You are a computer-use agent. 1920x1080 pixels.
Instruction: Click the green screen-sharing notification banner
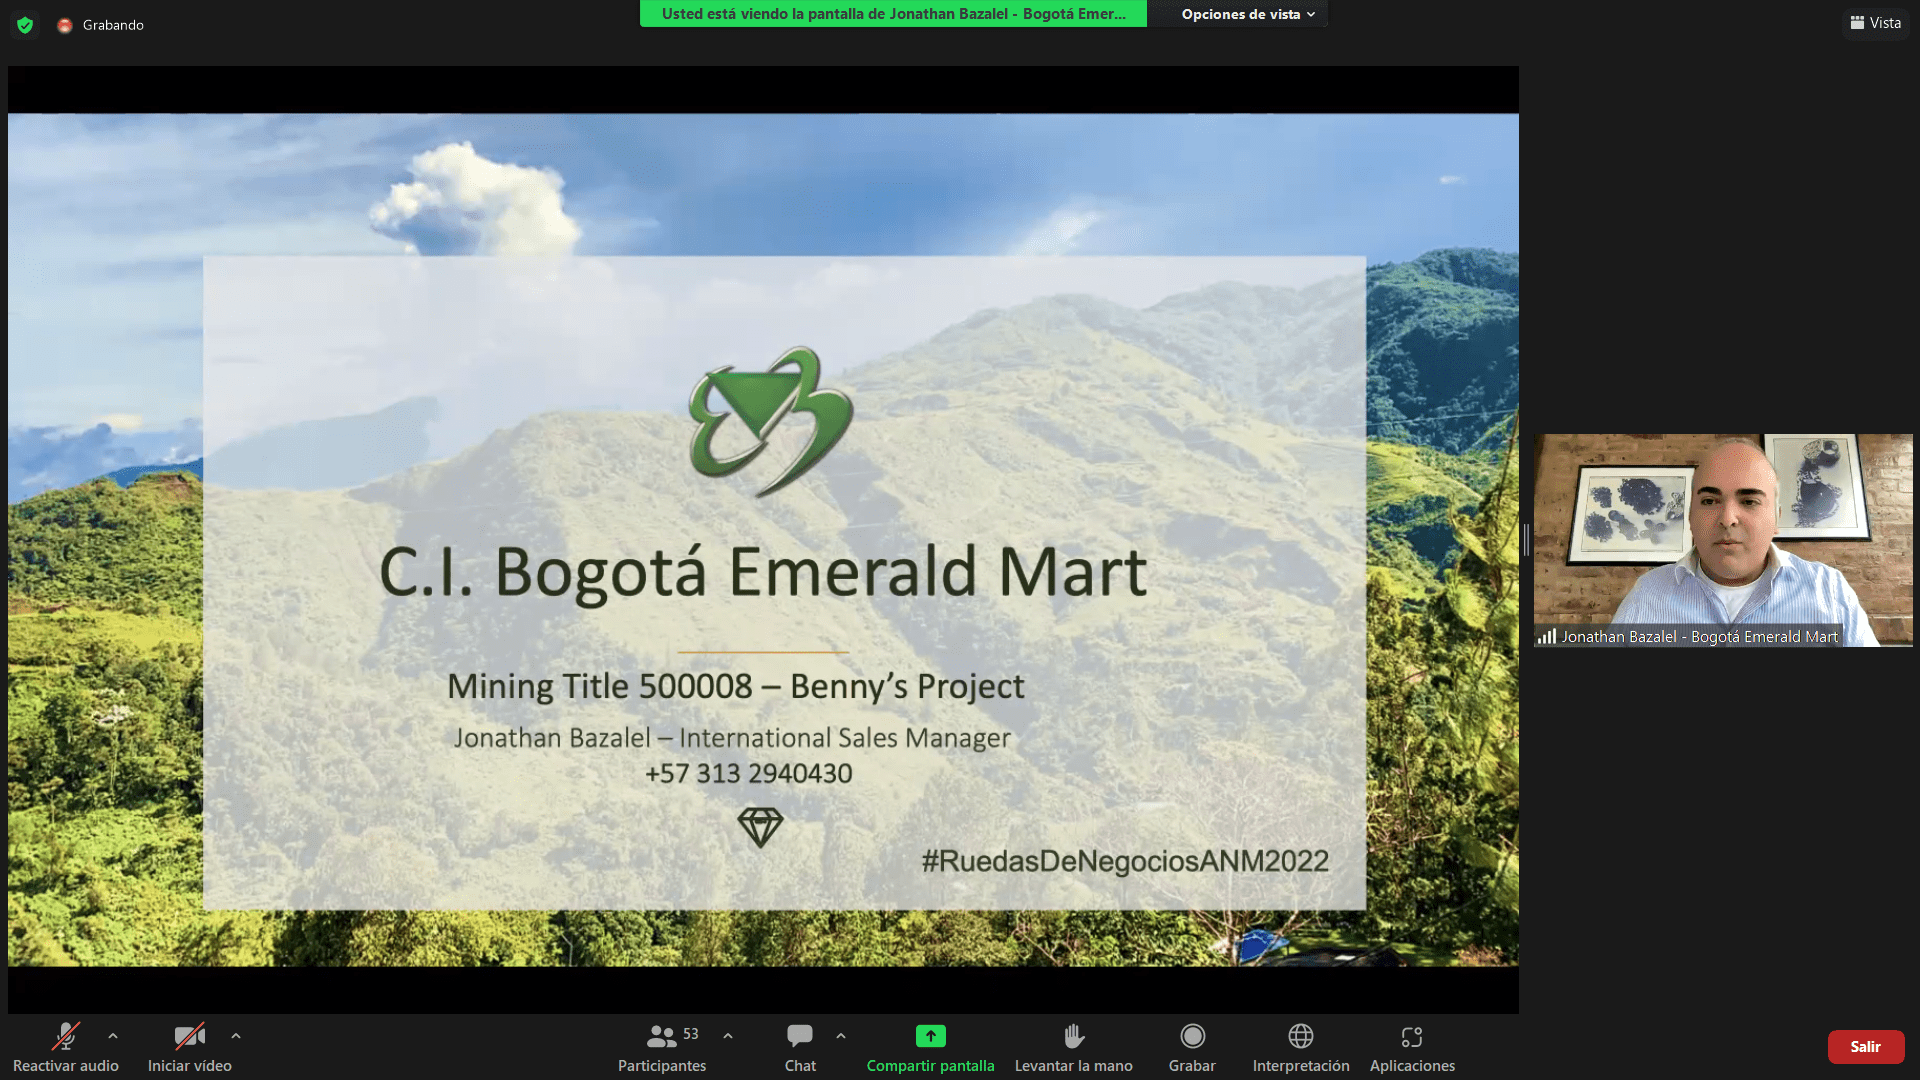893,14
